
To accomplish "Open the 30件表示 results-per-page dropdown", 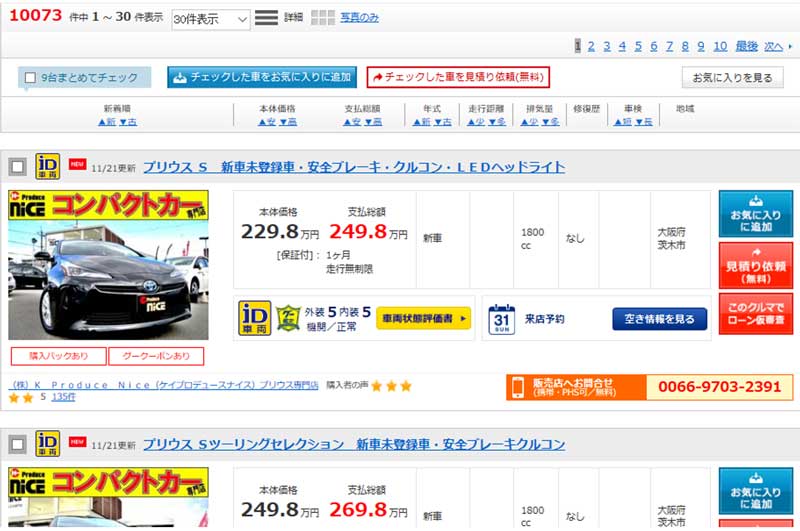I will coord(211,19).
